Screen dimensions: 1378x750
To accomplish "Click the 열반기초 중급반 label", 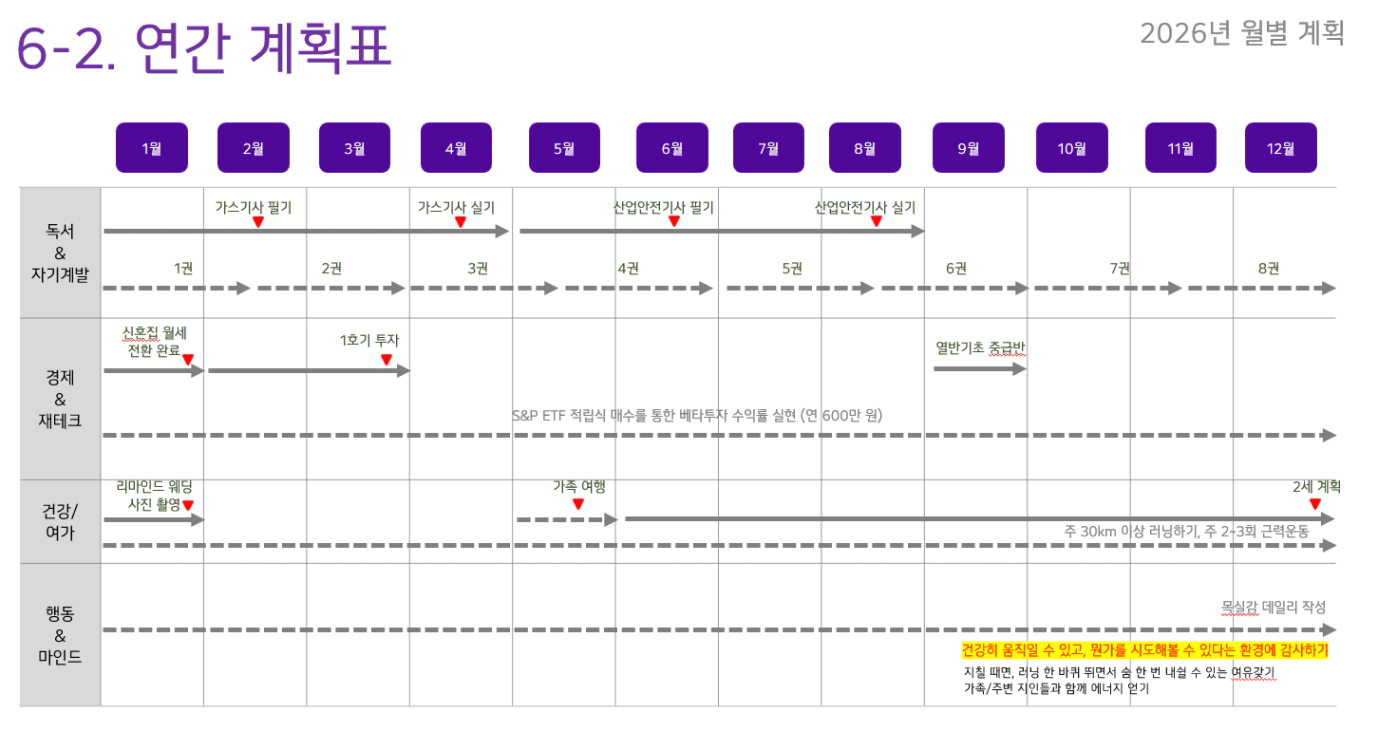I will [x=982, y=348].
